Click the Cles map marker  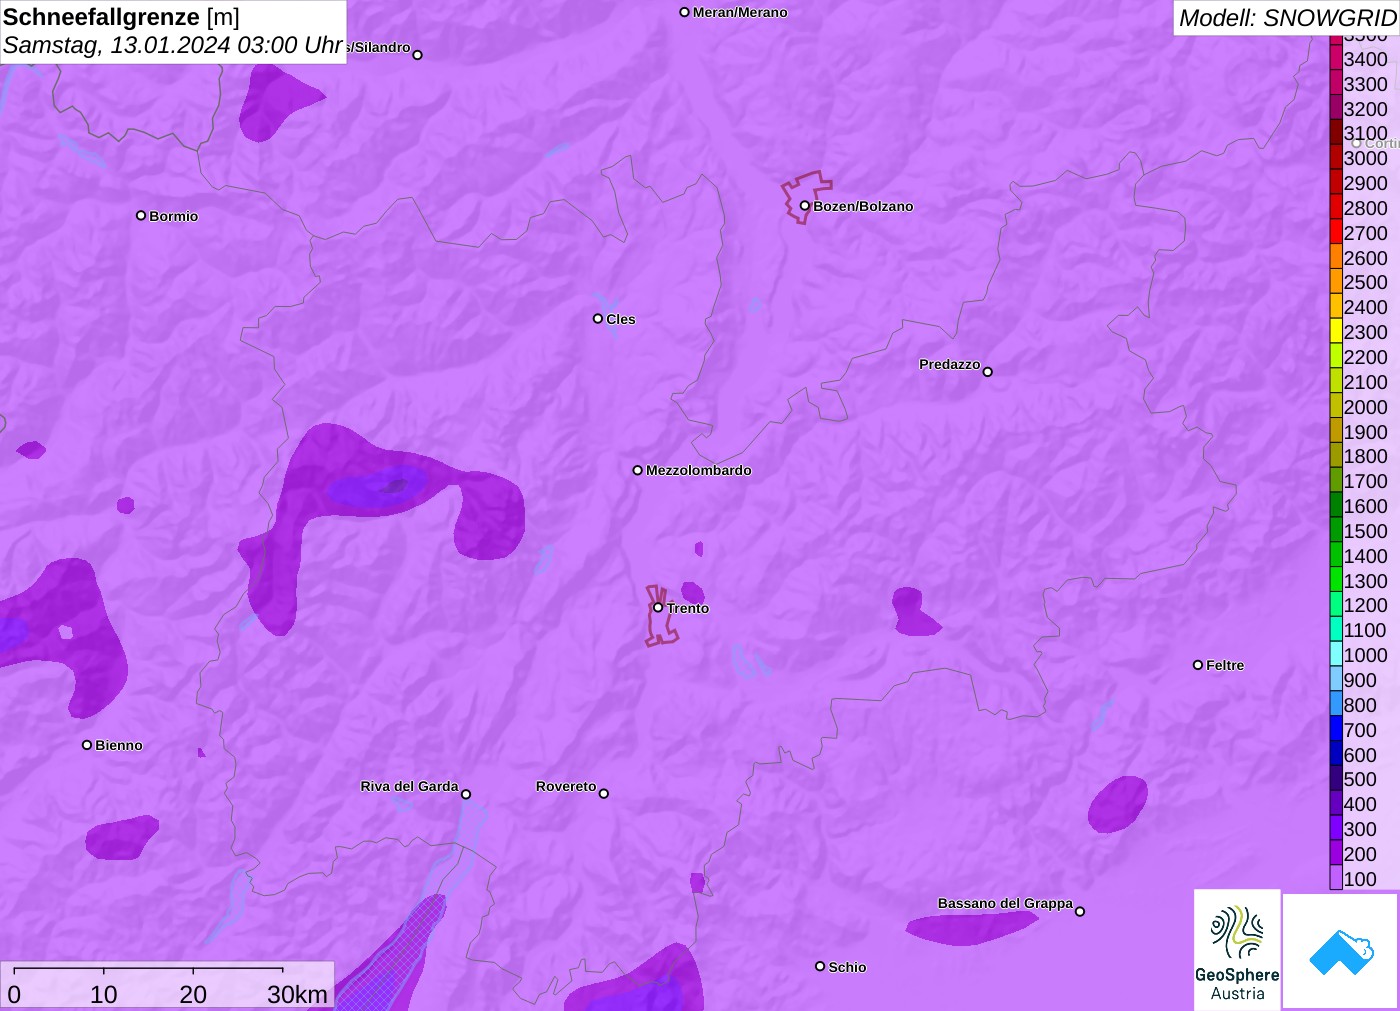pyautogui.click(x=597, y=318)
